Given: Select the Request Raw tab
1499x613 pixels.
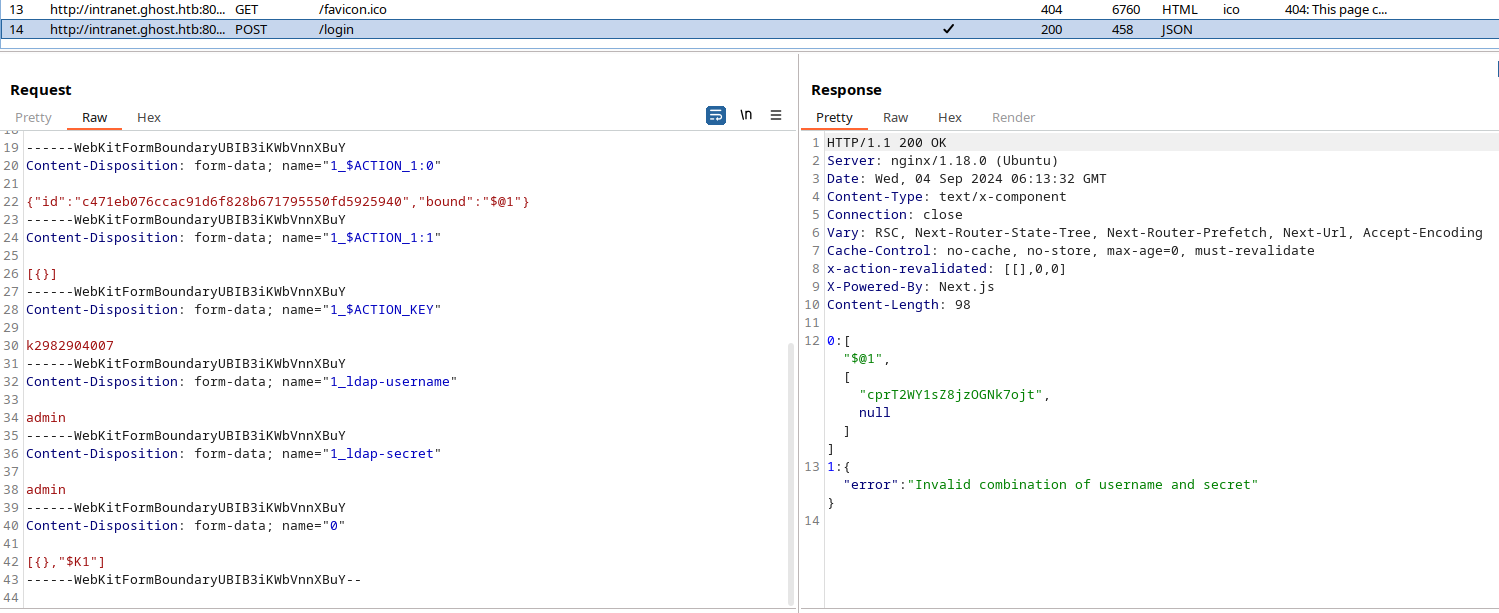Looking at the screenshot, I should (95, 117).
